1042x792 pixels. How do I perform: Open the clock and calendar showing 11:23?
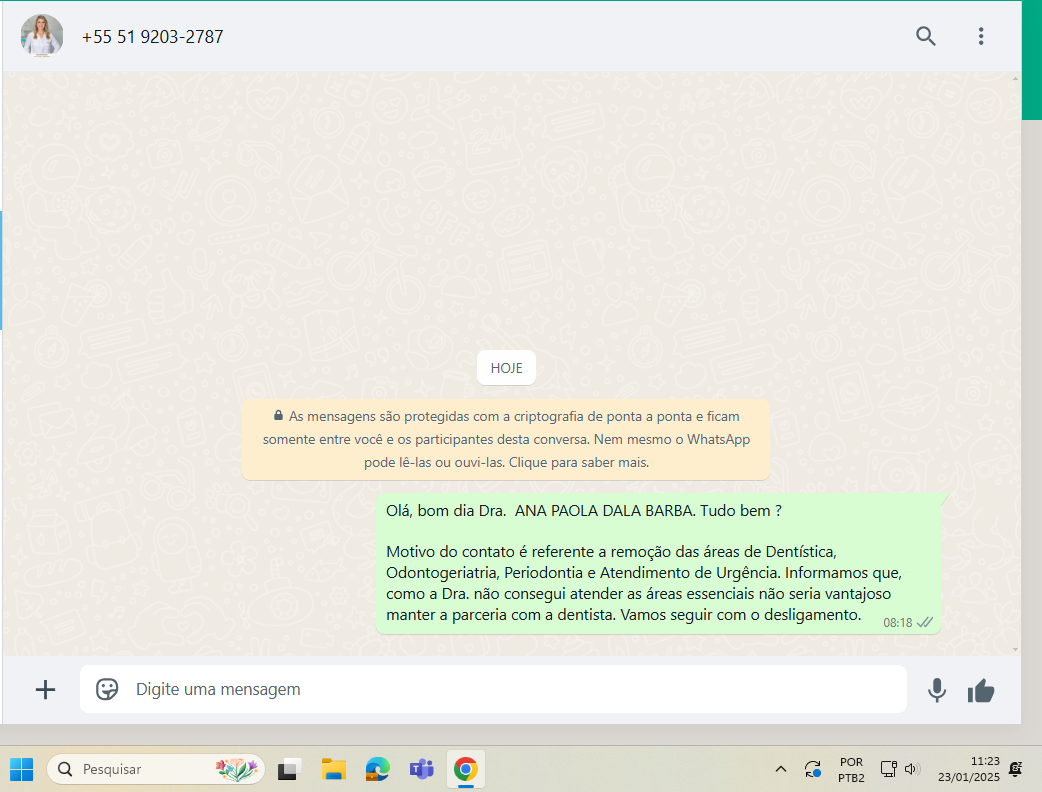click(x=969, y=769)
